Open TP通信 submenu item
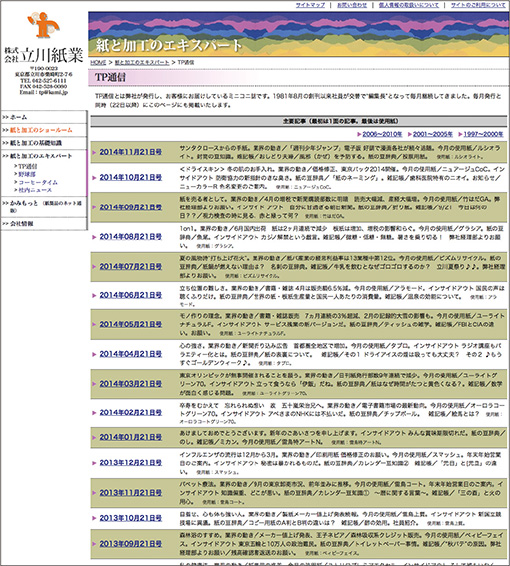Viewport: 510px width, 566px height. (x=28, y=166)
